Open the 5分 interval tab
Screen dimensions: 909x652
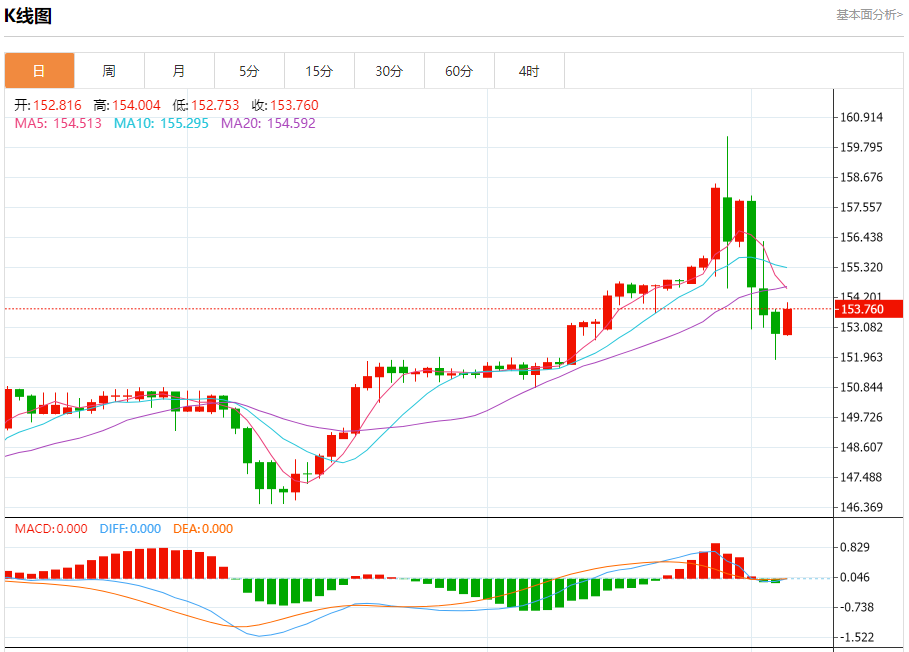(x=249, y=71)
